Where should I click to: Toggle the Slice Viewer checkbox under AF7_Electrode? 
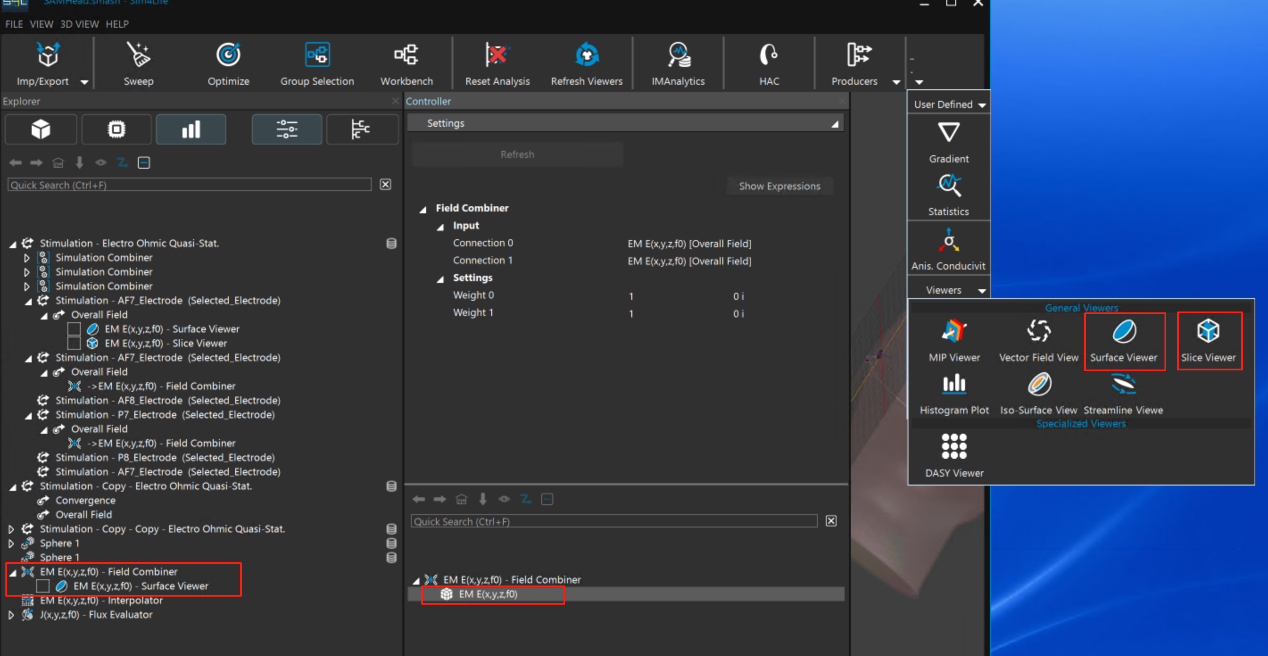74,343
